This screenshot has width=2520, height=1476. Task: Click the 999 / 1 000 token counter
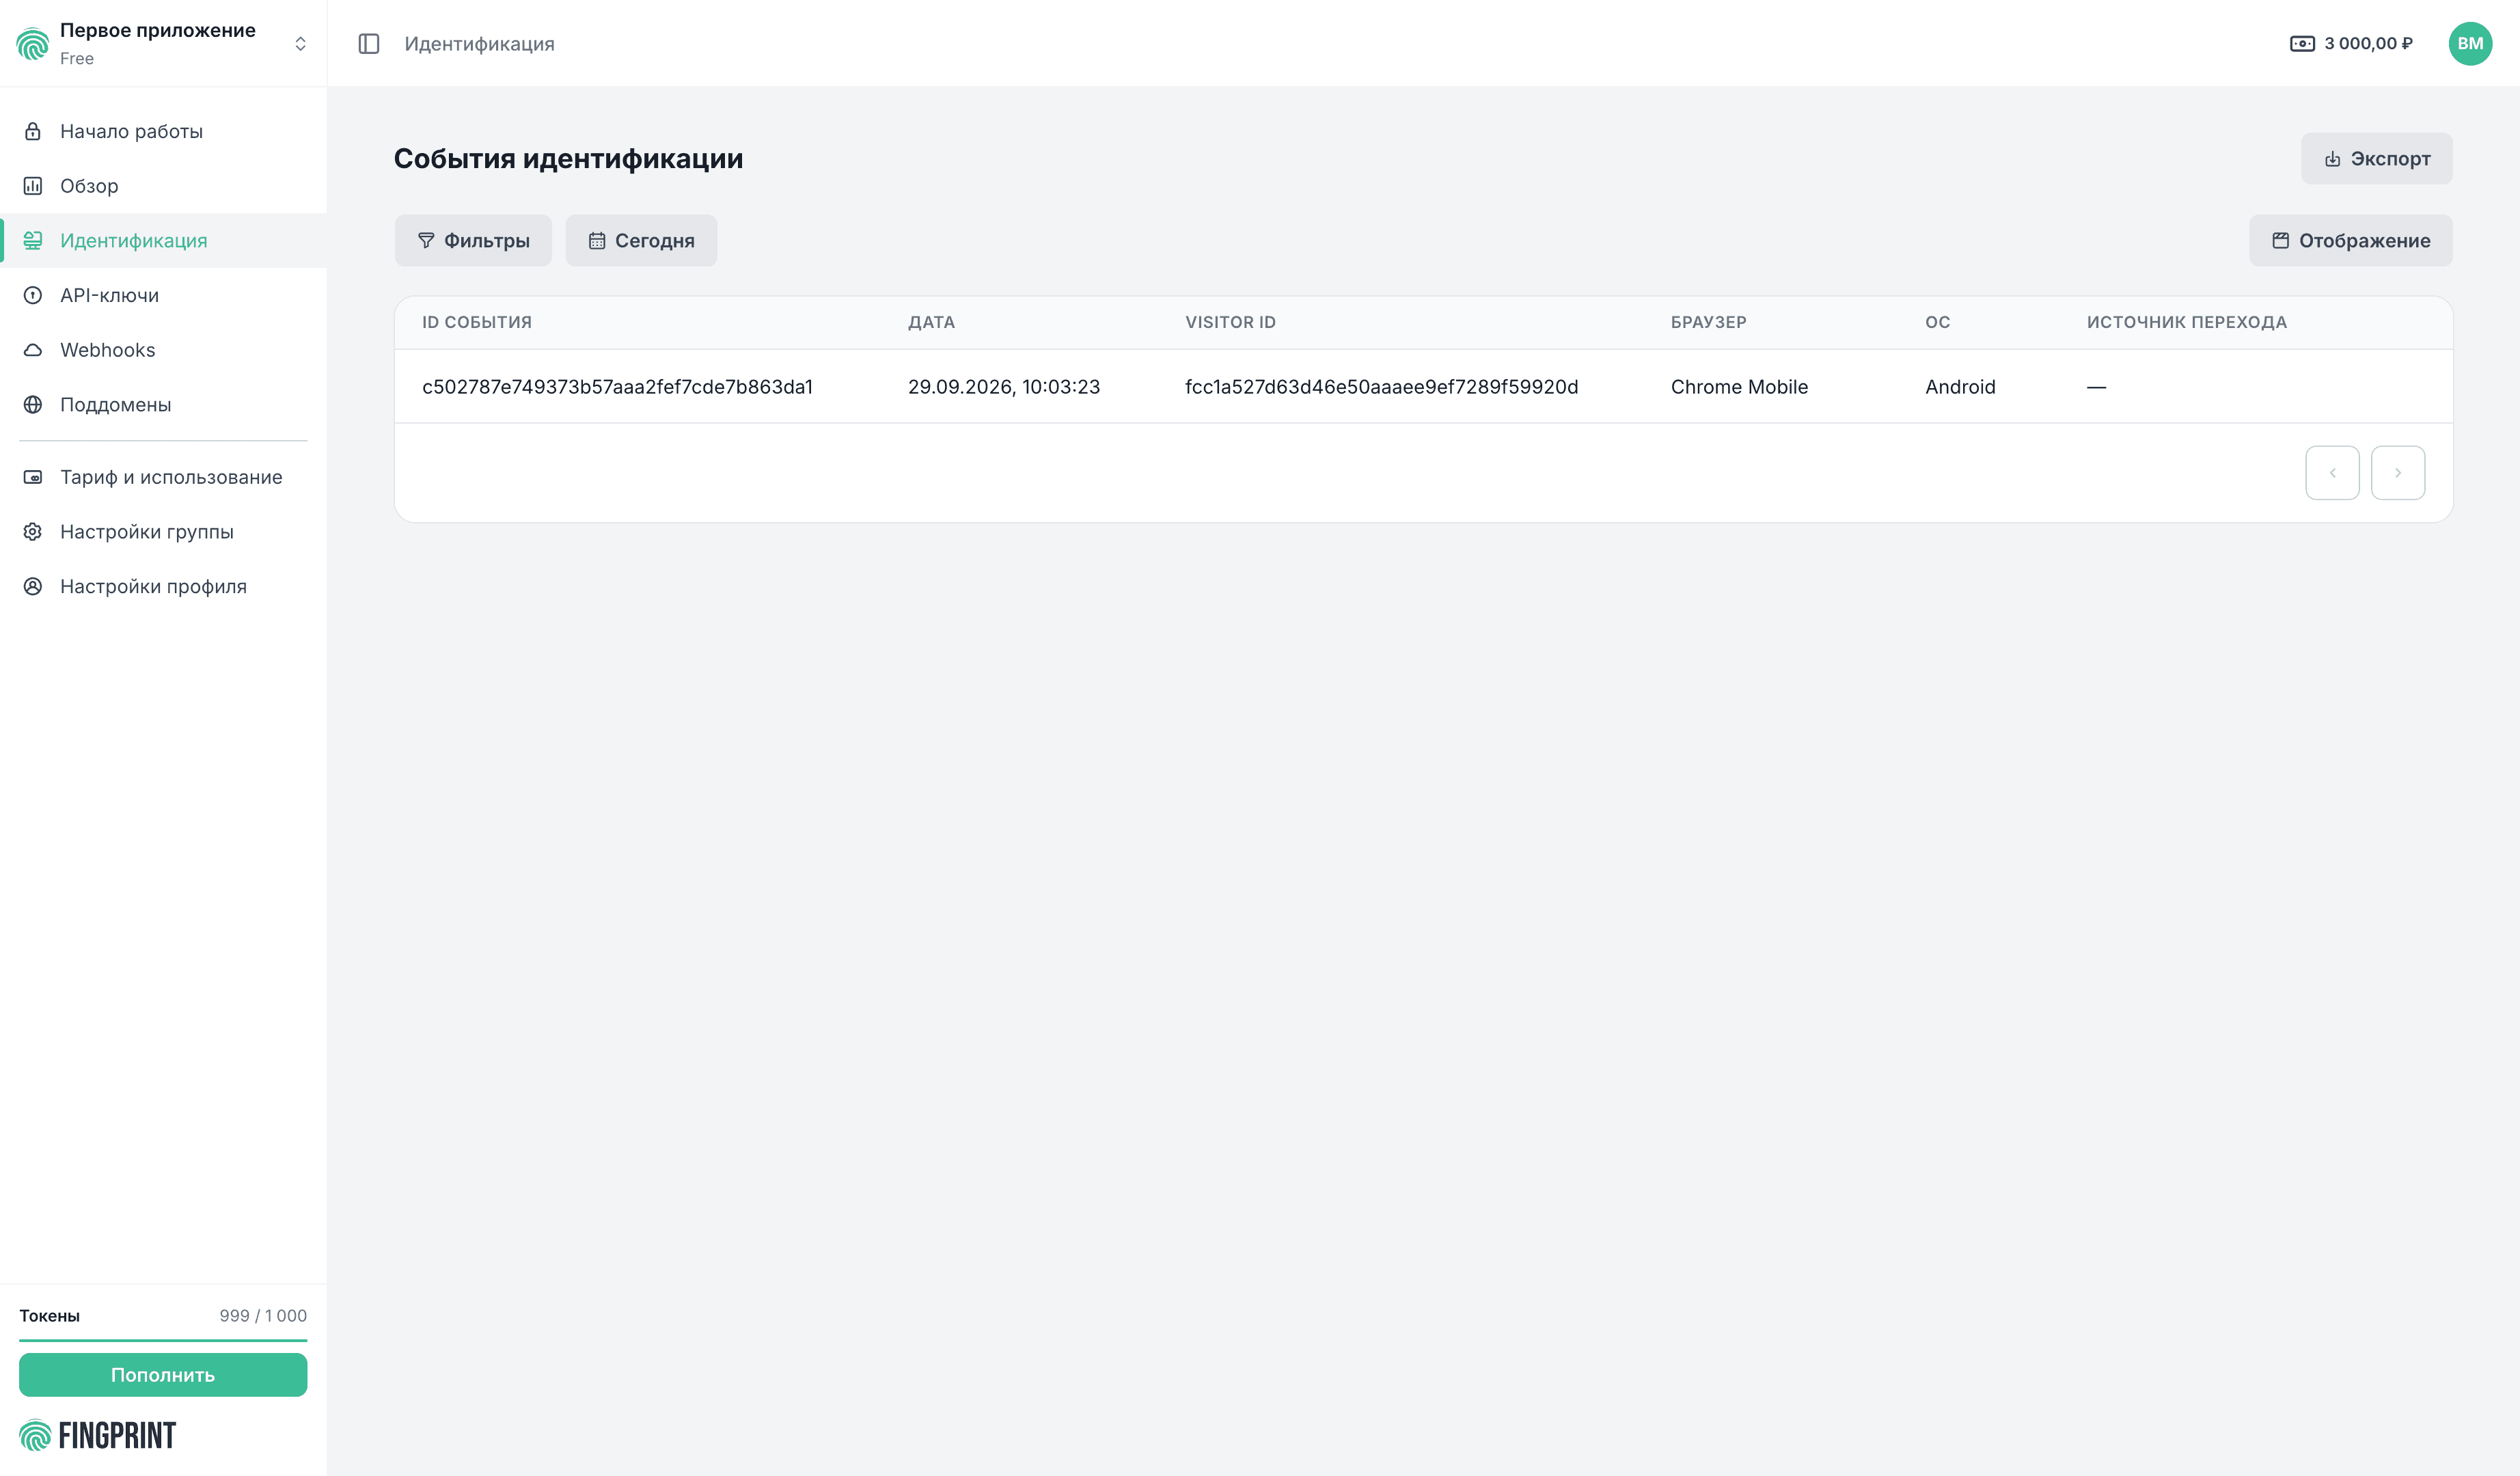point(263,1316)
